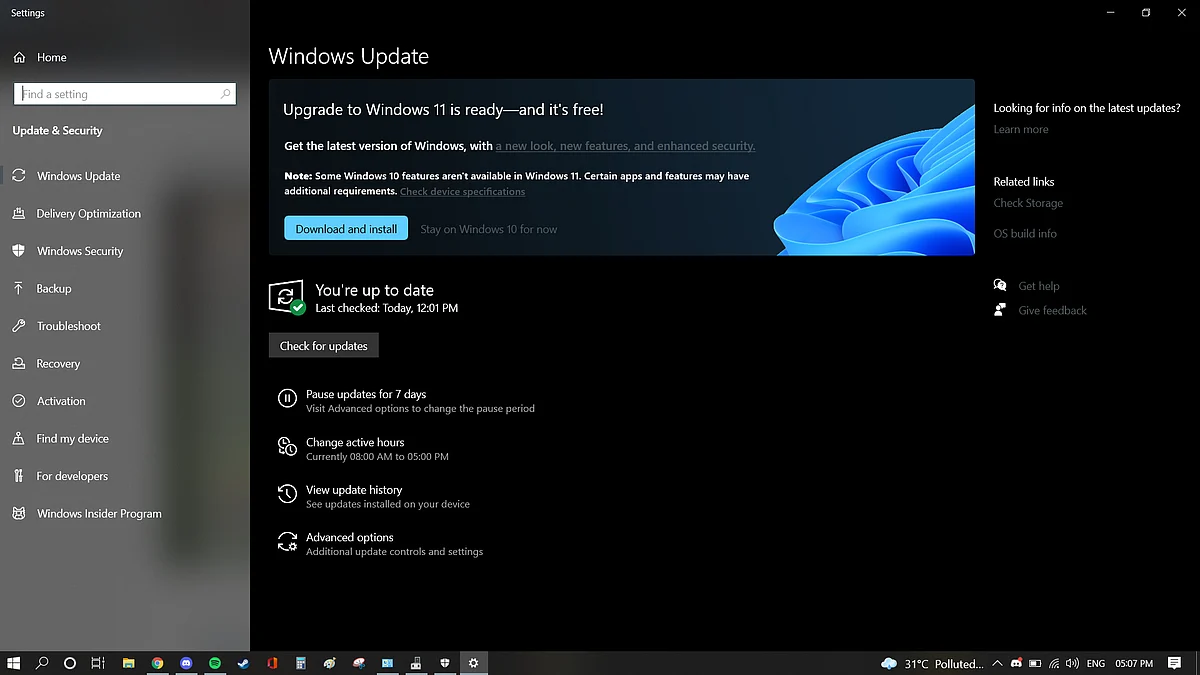Choose Stay on Windows 10 for now
The height and width of the screenshot is (675, 1200).
(x=488, y=229)
